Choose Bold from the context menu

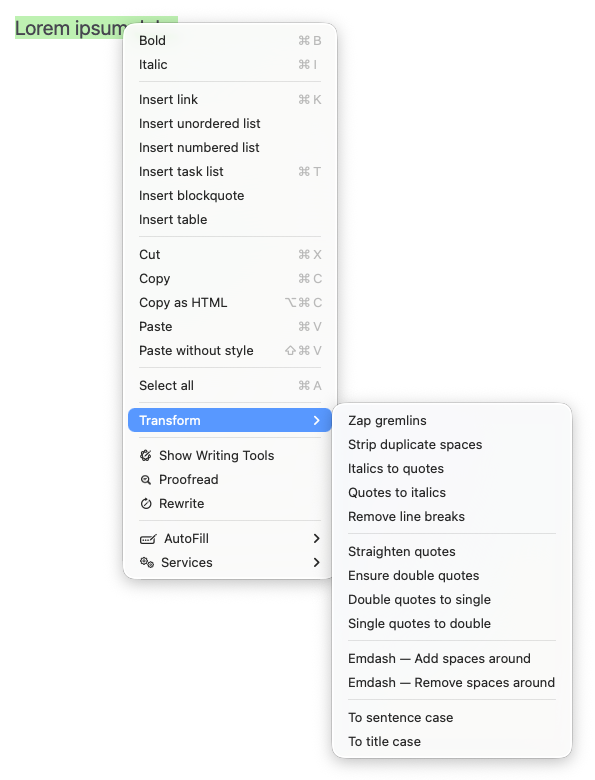pyautogui.click(x=230, y=40)
